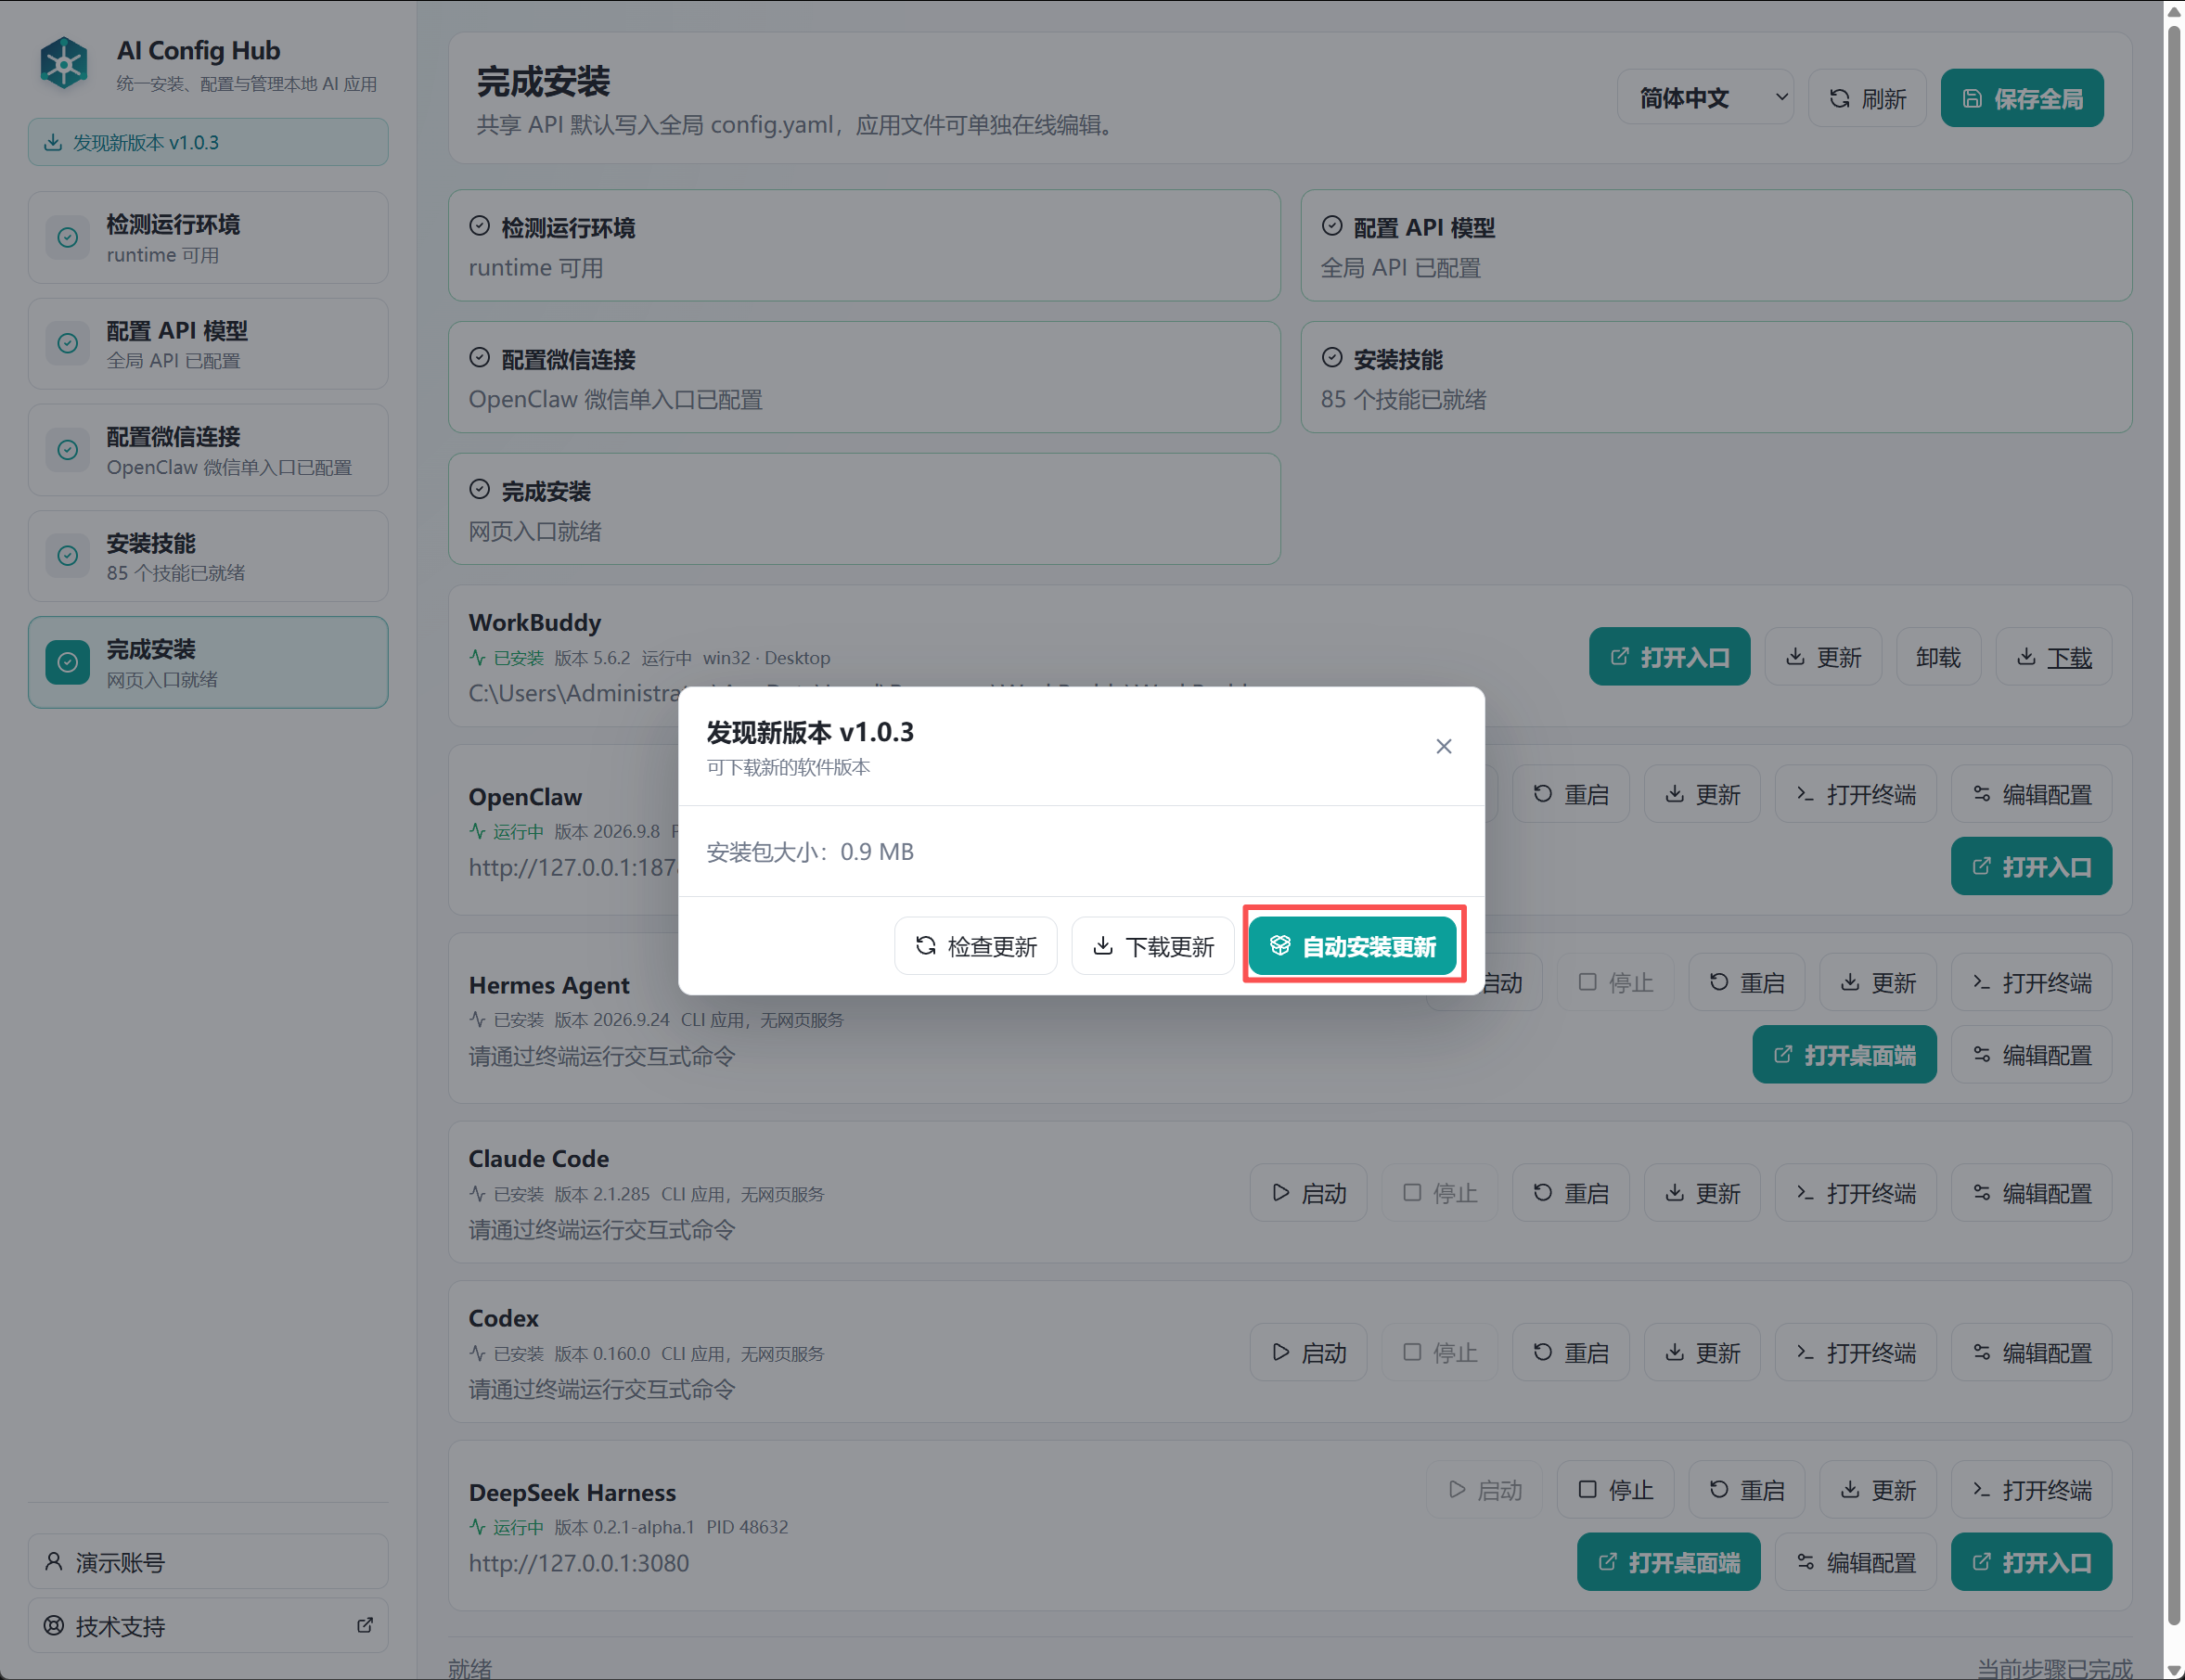Select the detect runtime environment sidebar step

point(208,238)
